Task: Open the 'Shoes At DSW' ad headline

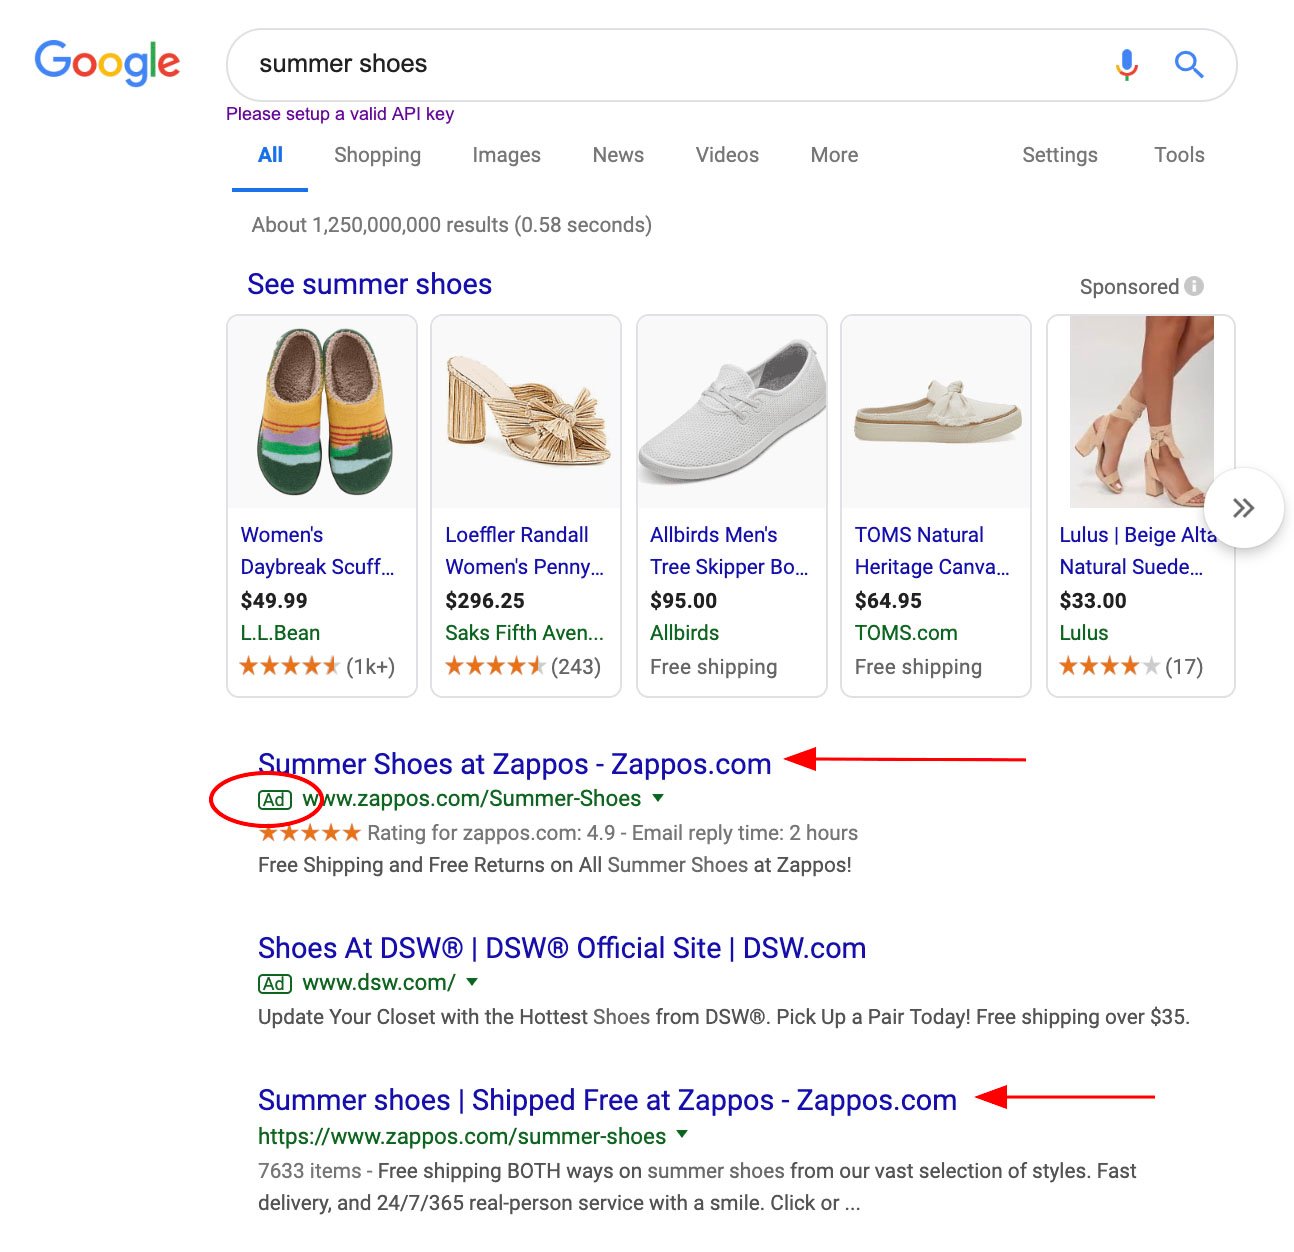Action: pyautogui.click(x=561, y=948)
